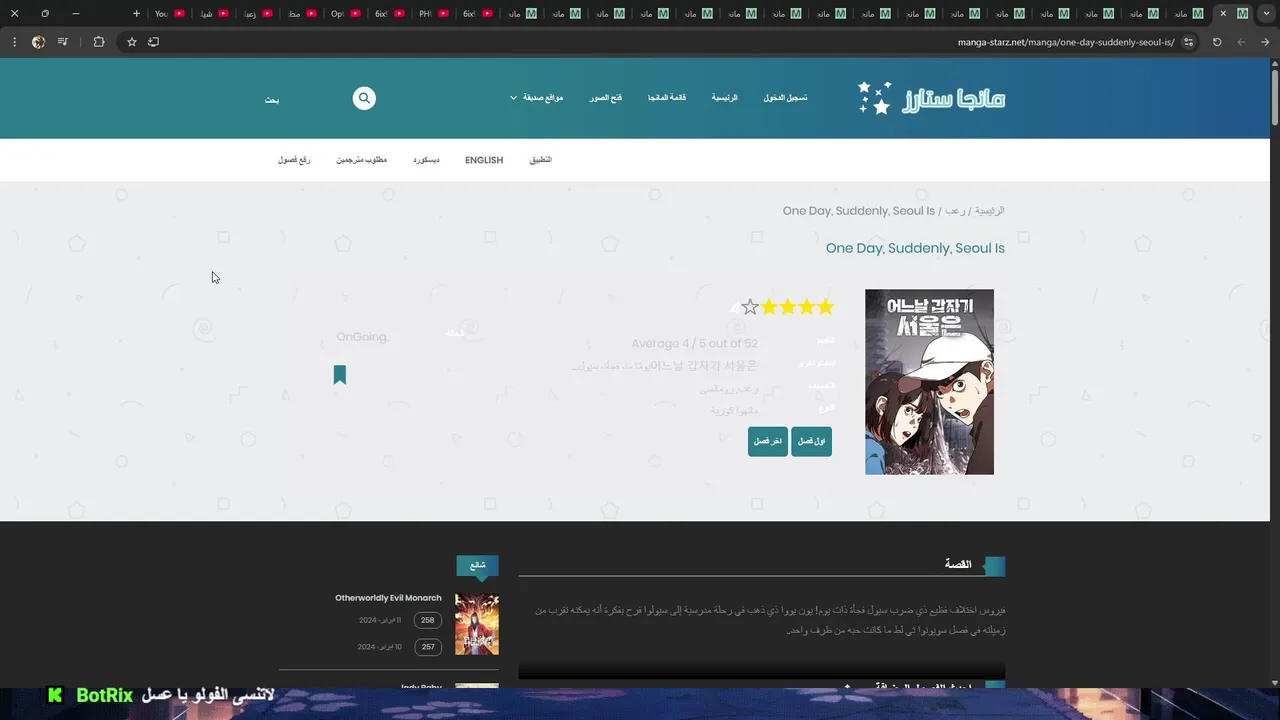Click رعب in the breadcrumb
The image size is (1280, 720).
[x=955, y=211]
